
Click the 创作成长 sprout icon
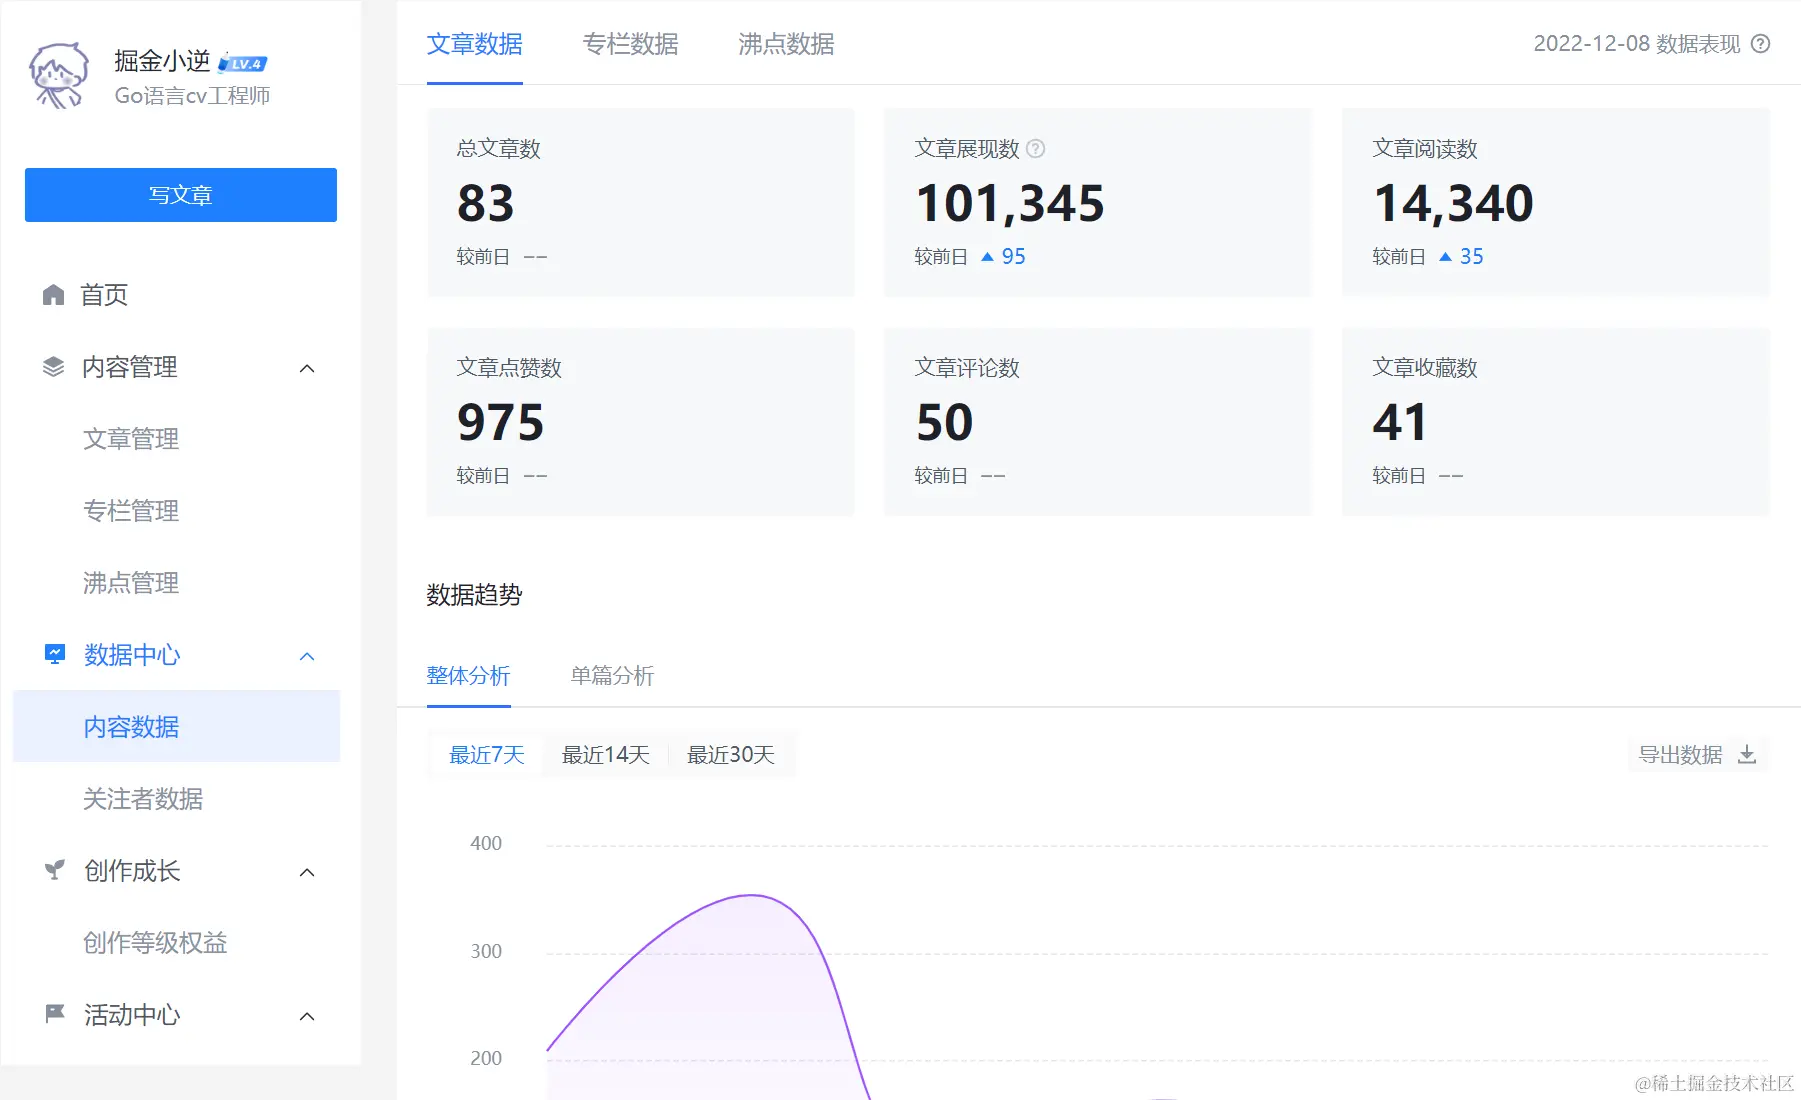pos(55,870)
